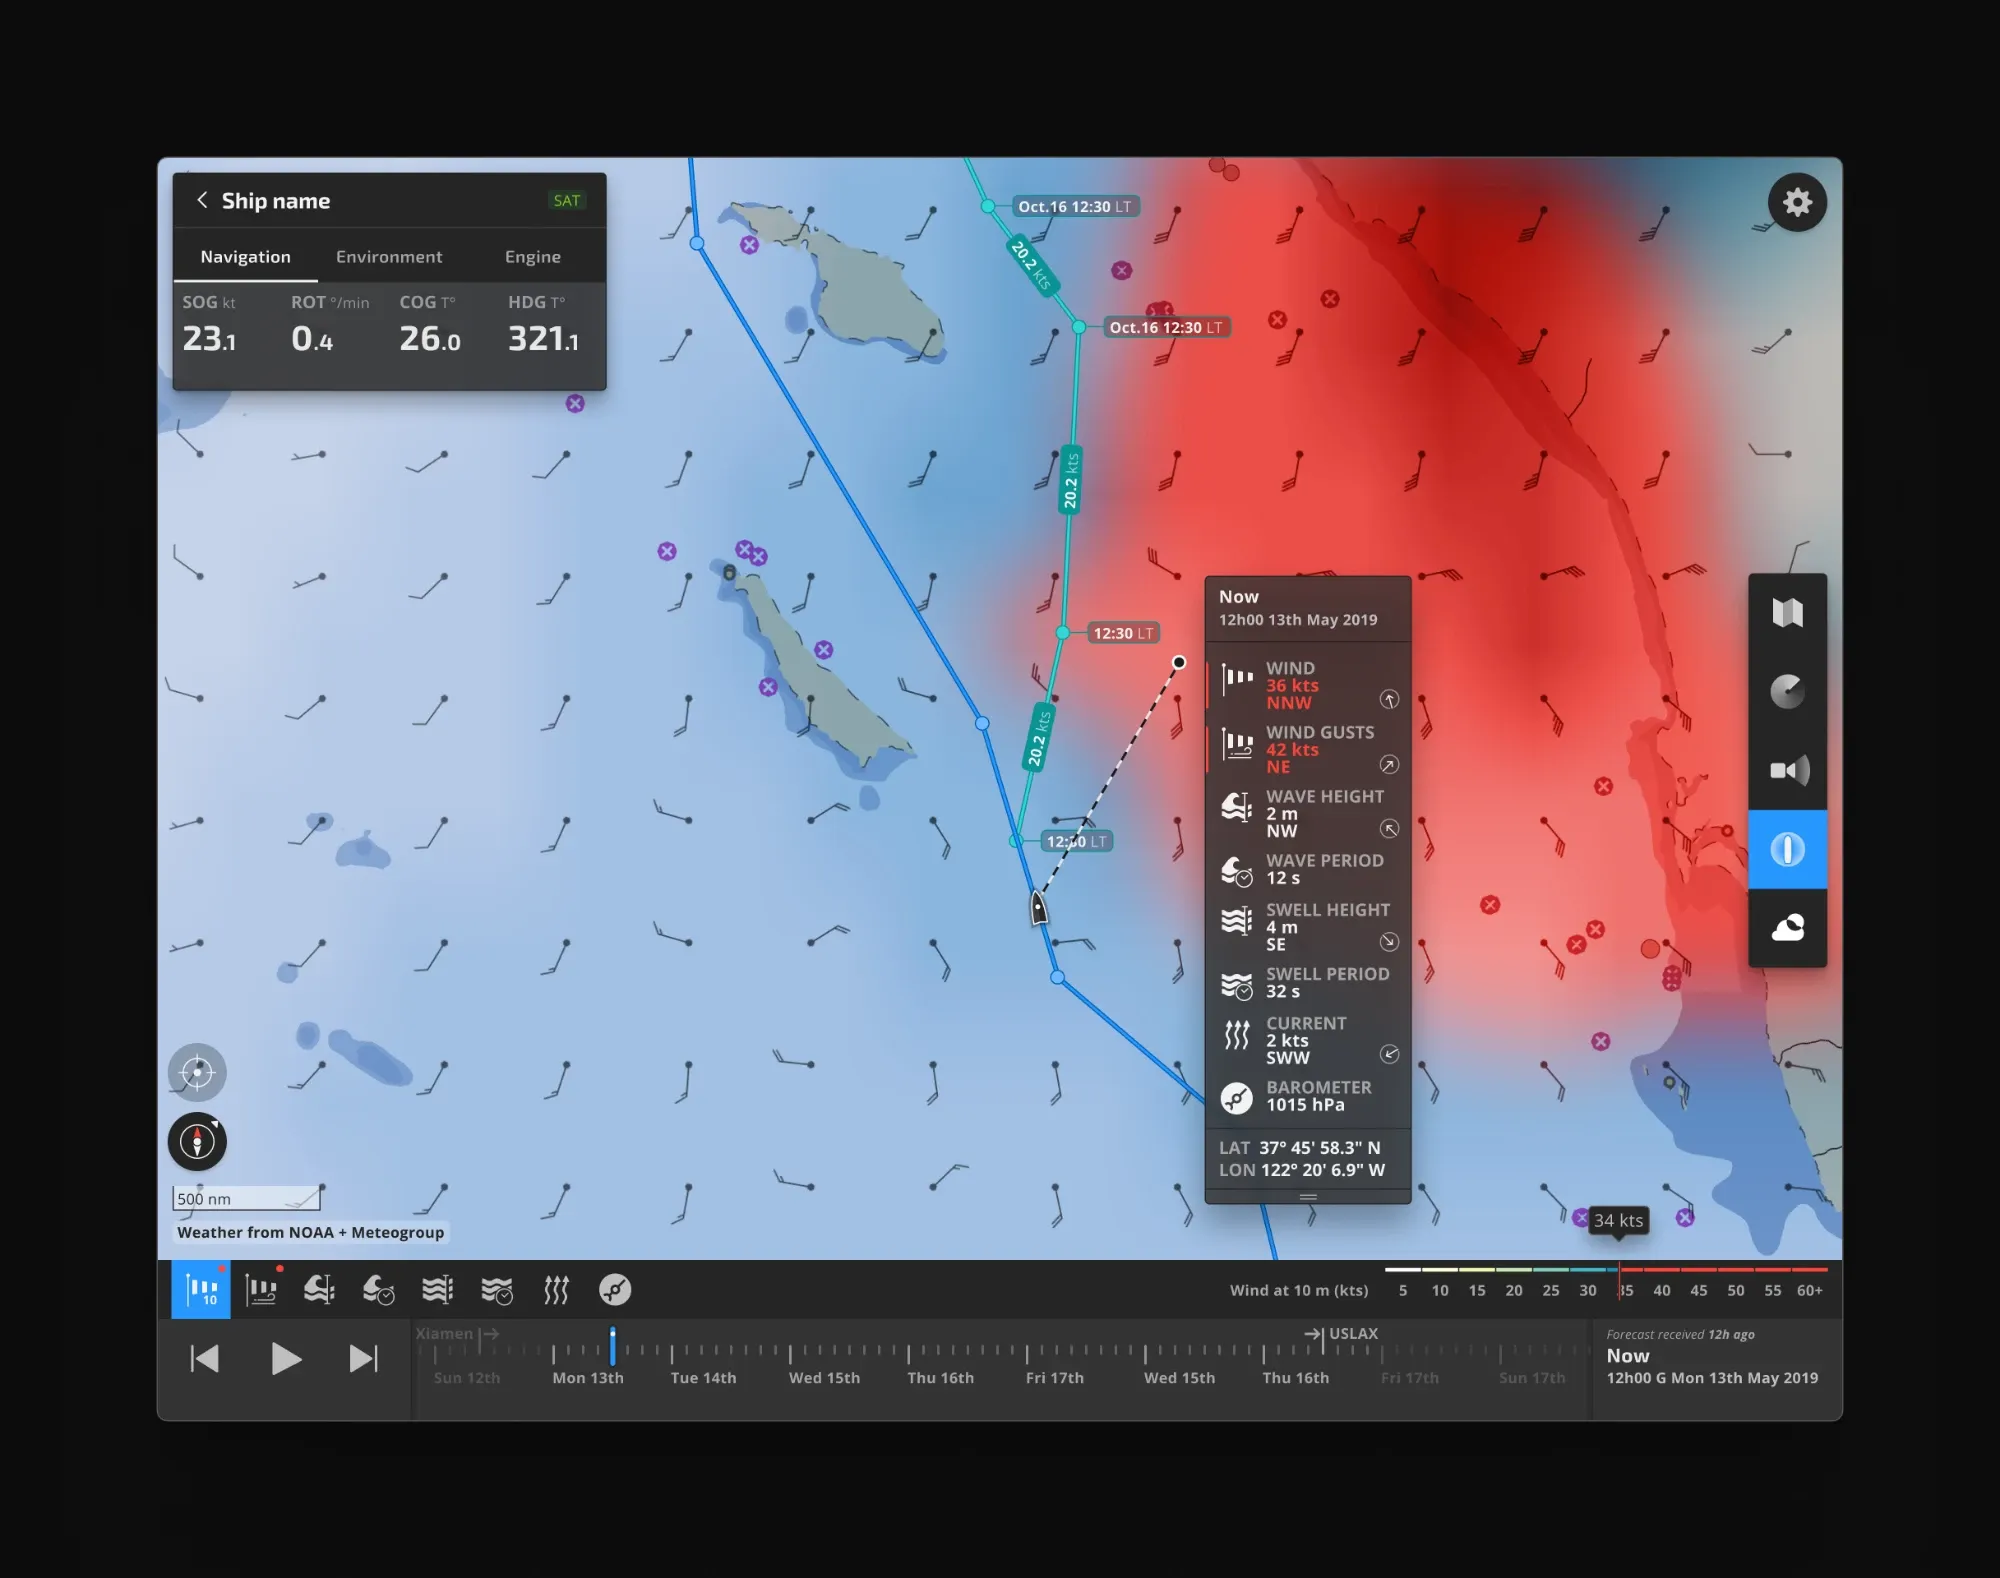This screenshot has height=1578, width=2000.
Task: Open the radar sidebar icon
Action: pyautogui.click(x=1787, y=691)
